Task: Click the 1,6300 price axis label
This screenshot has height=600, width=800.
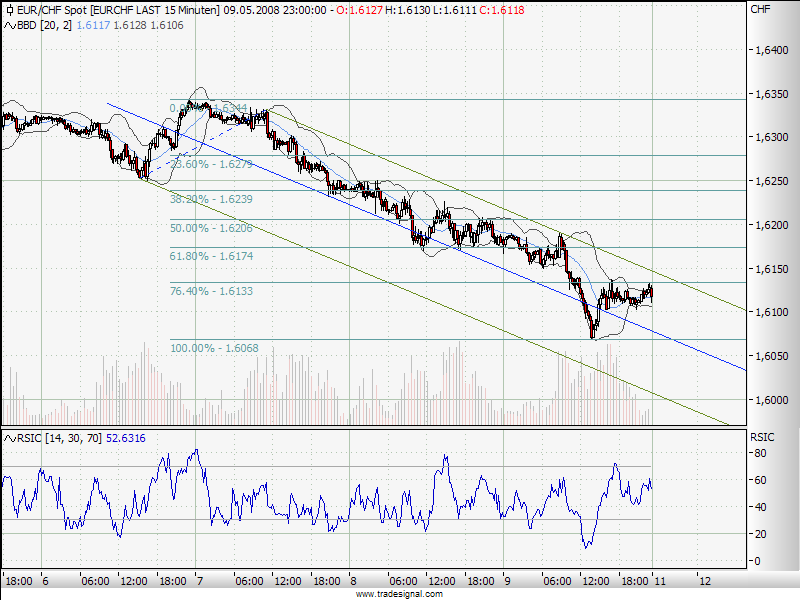Action: coord(771,137)
